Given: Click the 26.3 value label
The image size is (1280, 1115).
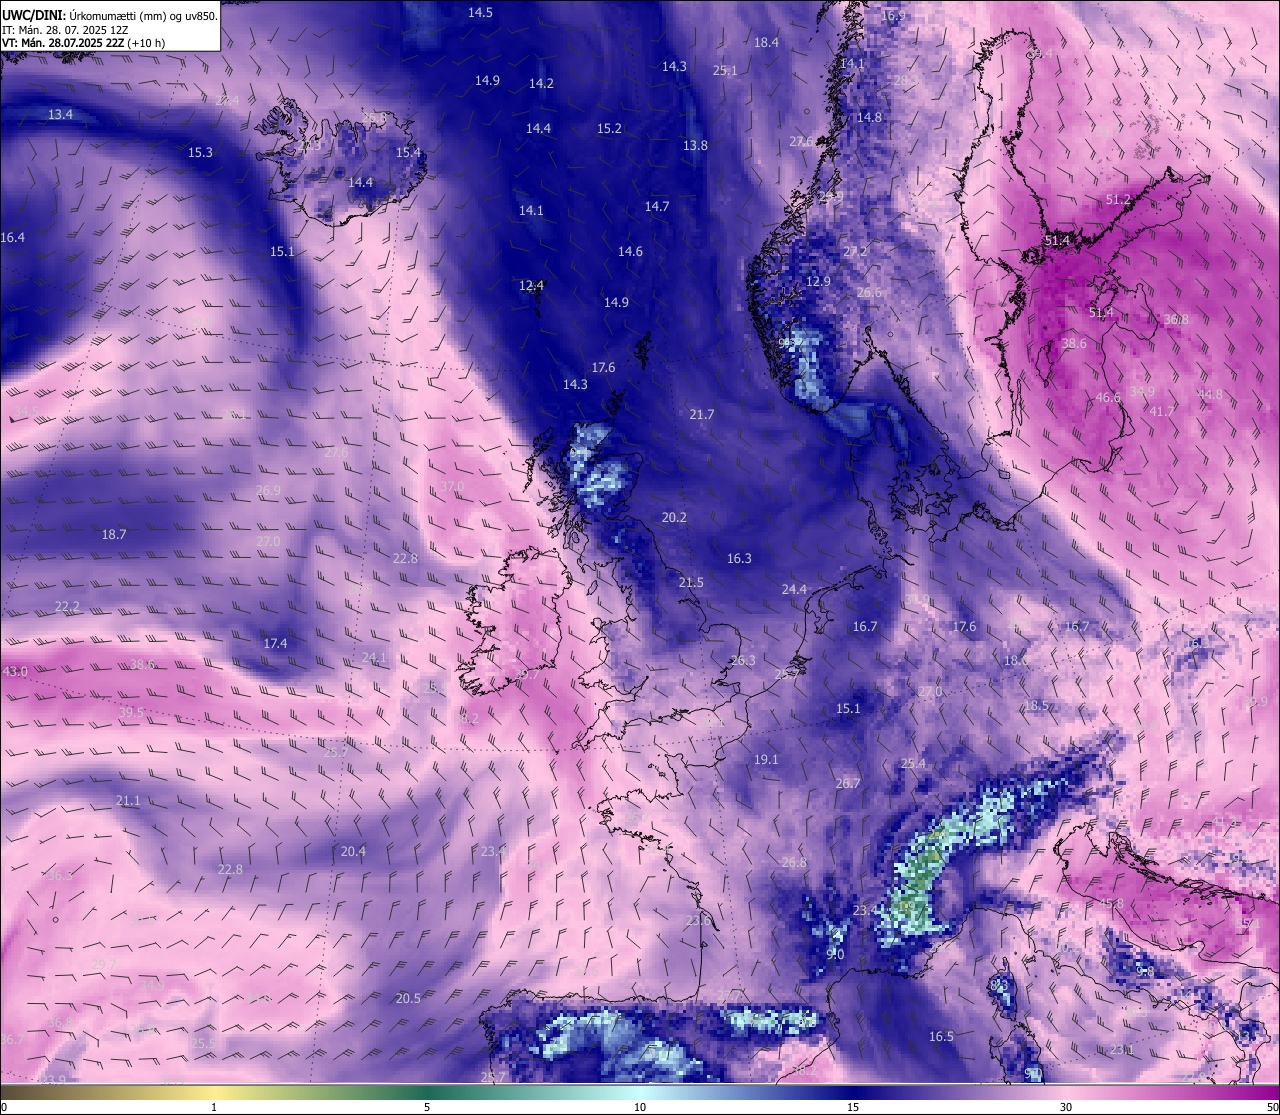Looking at the screenshot, I should tap(743, 661).
